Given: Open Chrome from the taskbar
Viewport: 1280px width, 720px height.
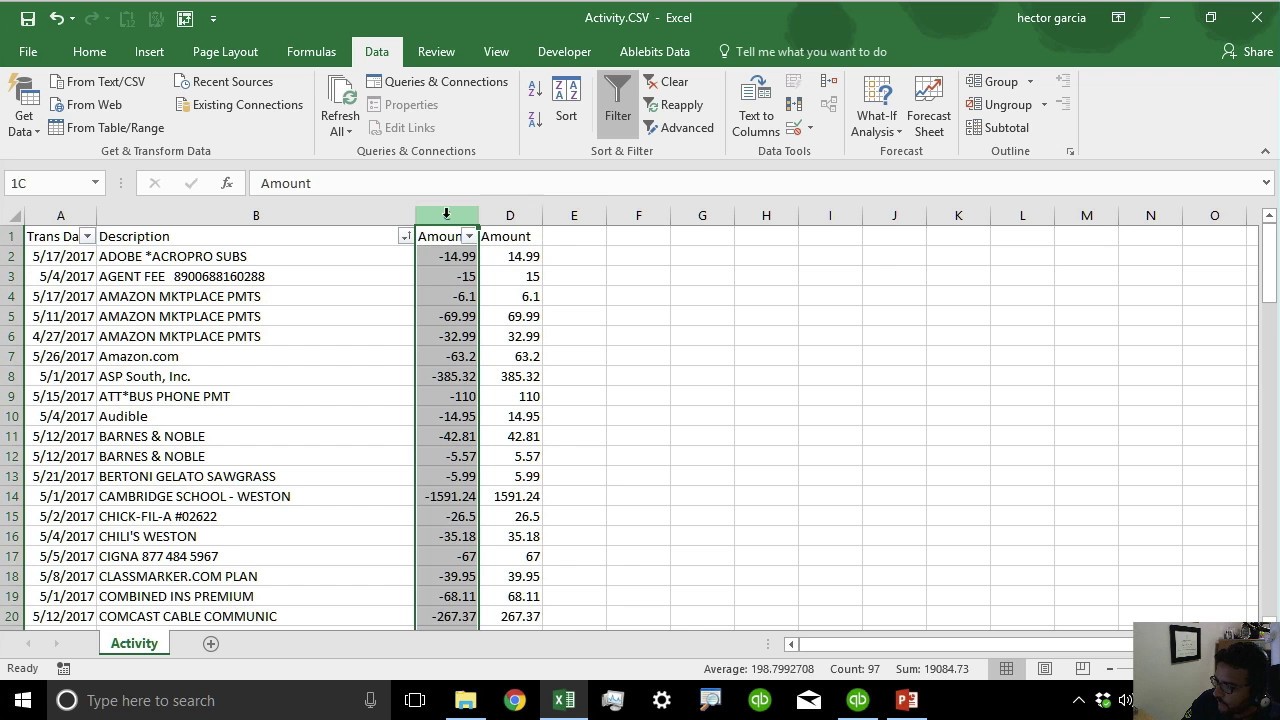Looking at the screenshot, I should click(x=514, y=700).
